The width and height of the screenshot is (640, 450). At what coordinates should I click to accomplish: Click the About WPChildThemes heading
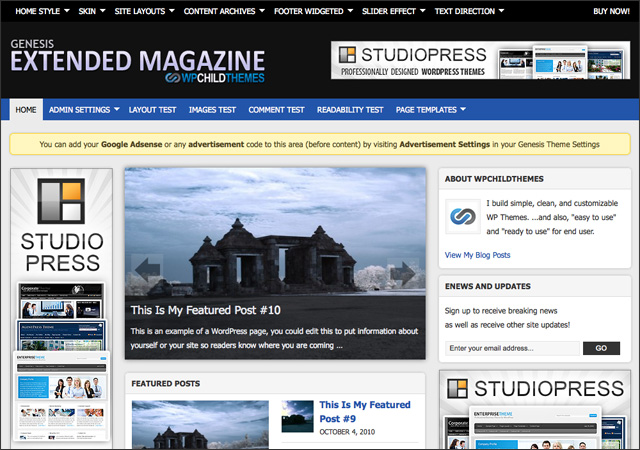pos(494,179)
